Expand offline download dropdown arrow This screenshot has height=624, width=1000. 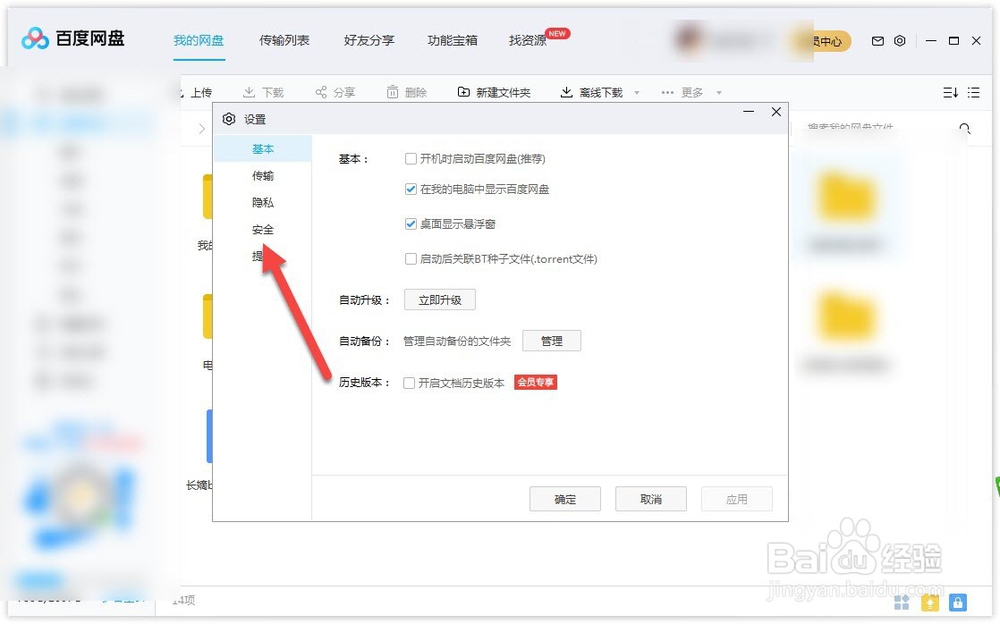(636, 93)
